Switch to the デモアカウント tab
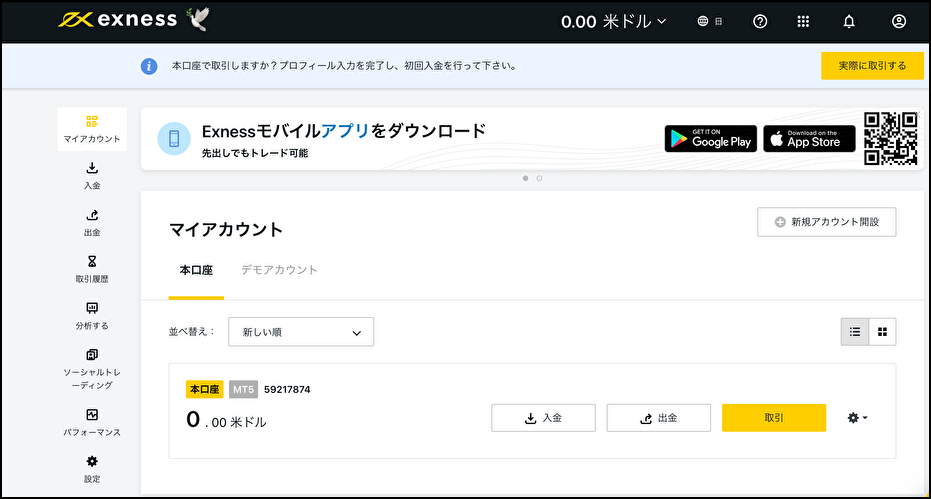This screenshot has height=499, width=931. (279, 270)
